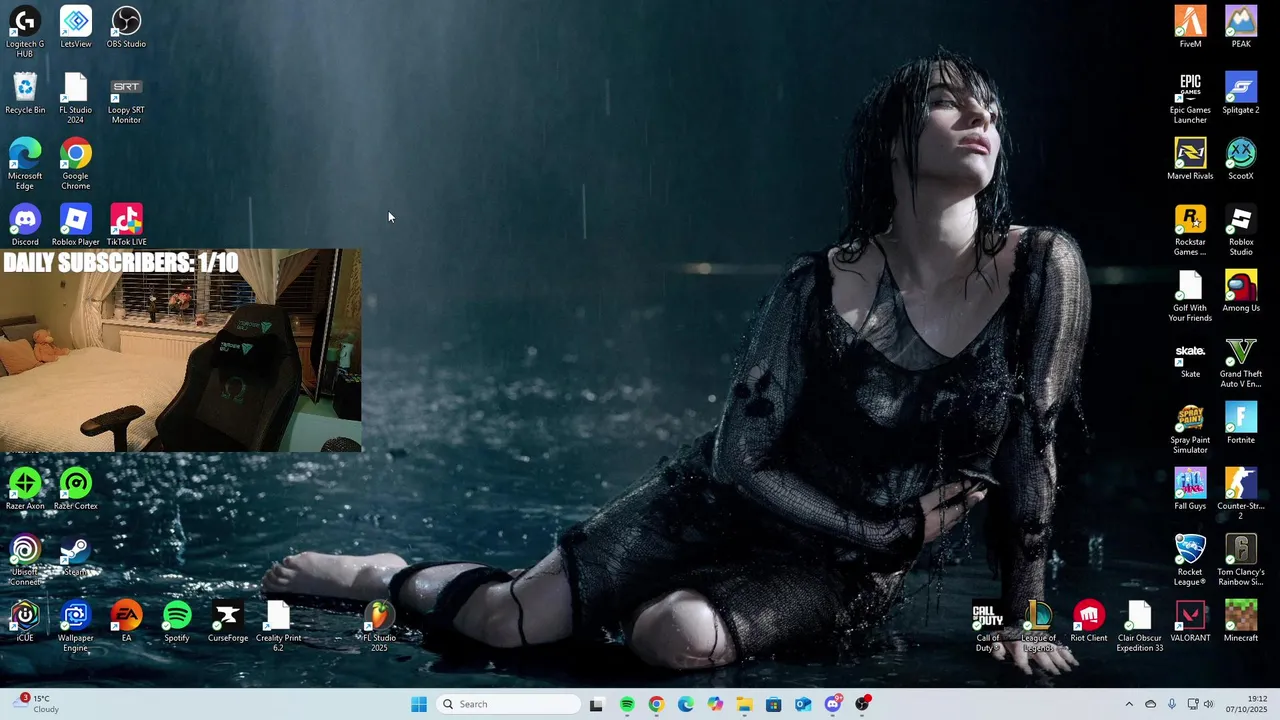Open the Windows Start menu

point(419,704)
